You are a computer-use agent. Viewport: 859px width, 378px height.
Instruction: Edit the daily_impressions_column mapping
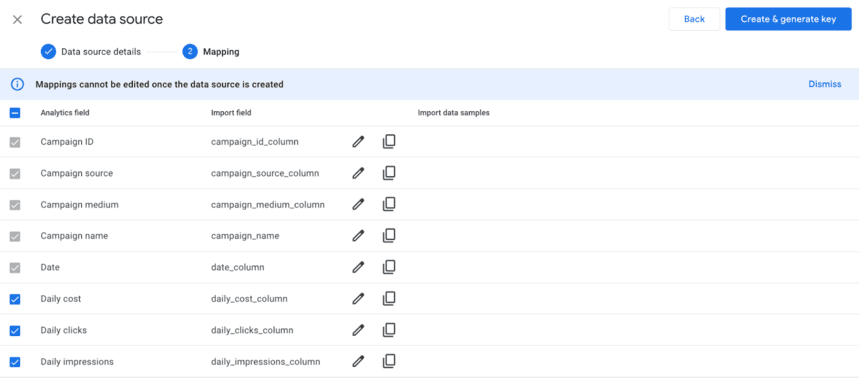[x=358, y=362]
